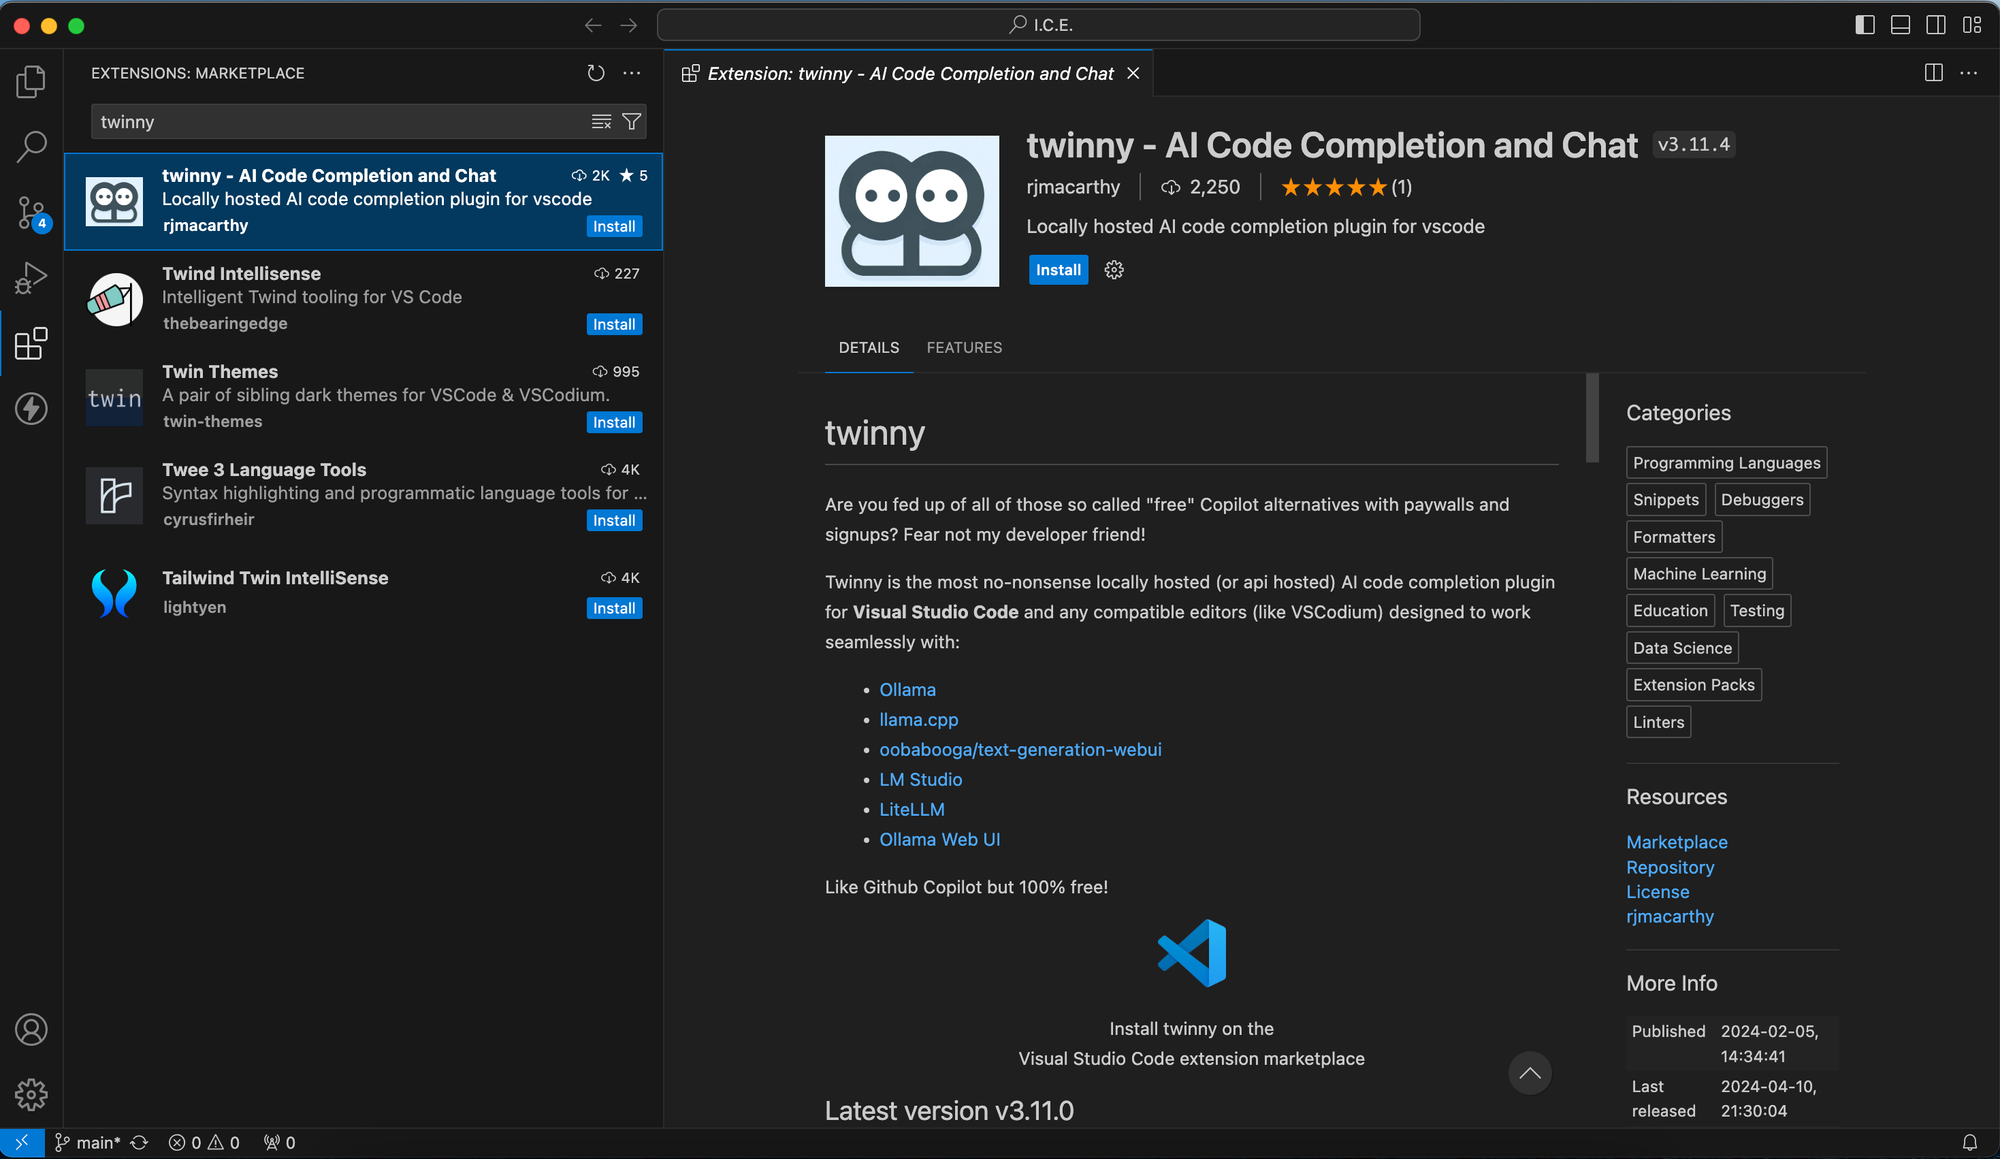Select Twee 3 Language Tools in list

point(363,495)
